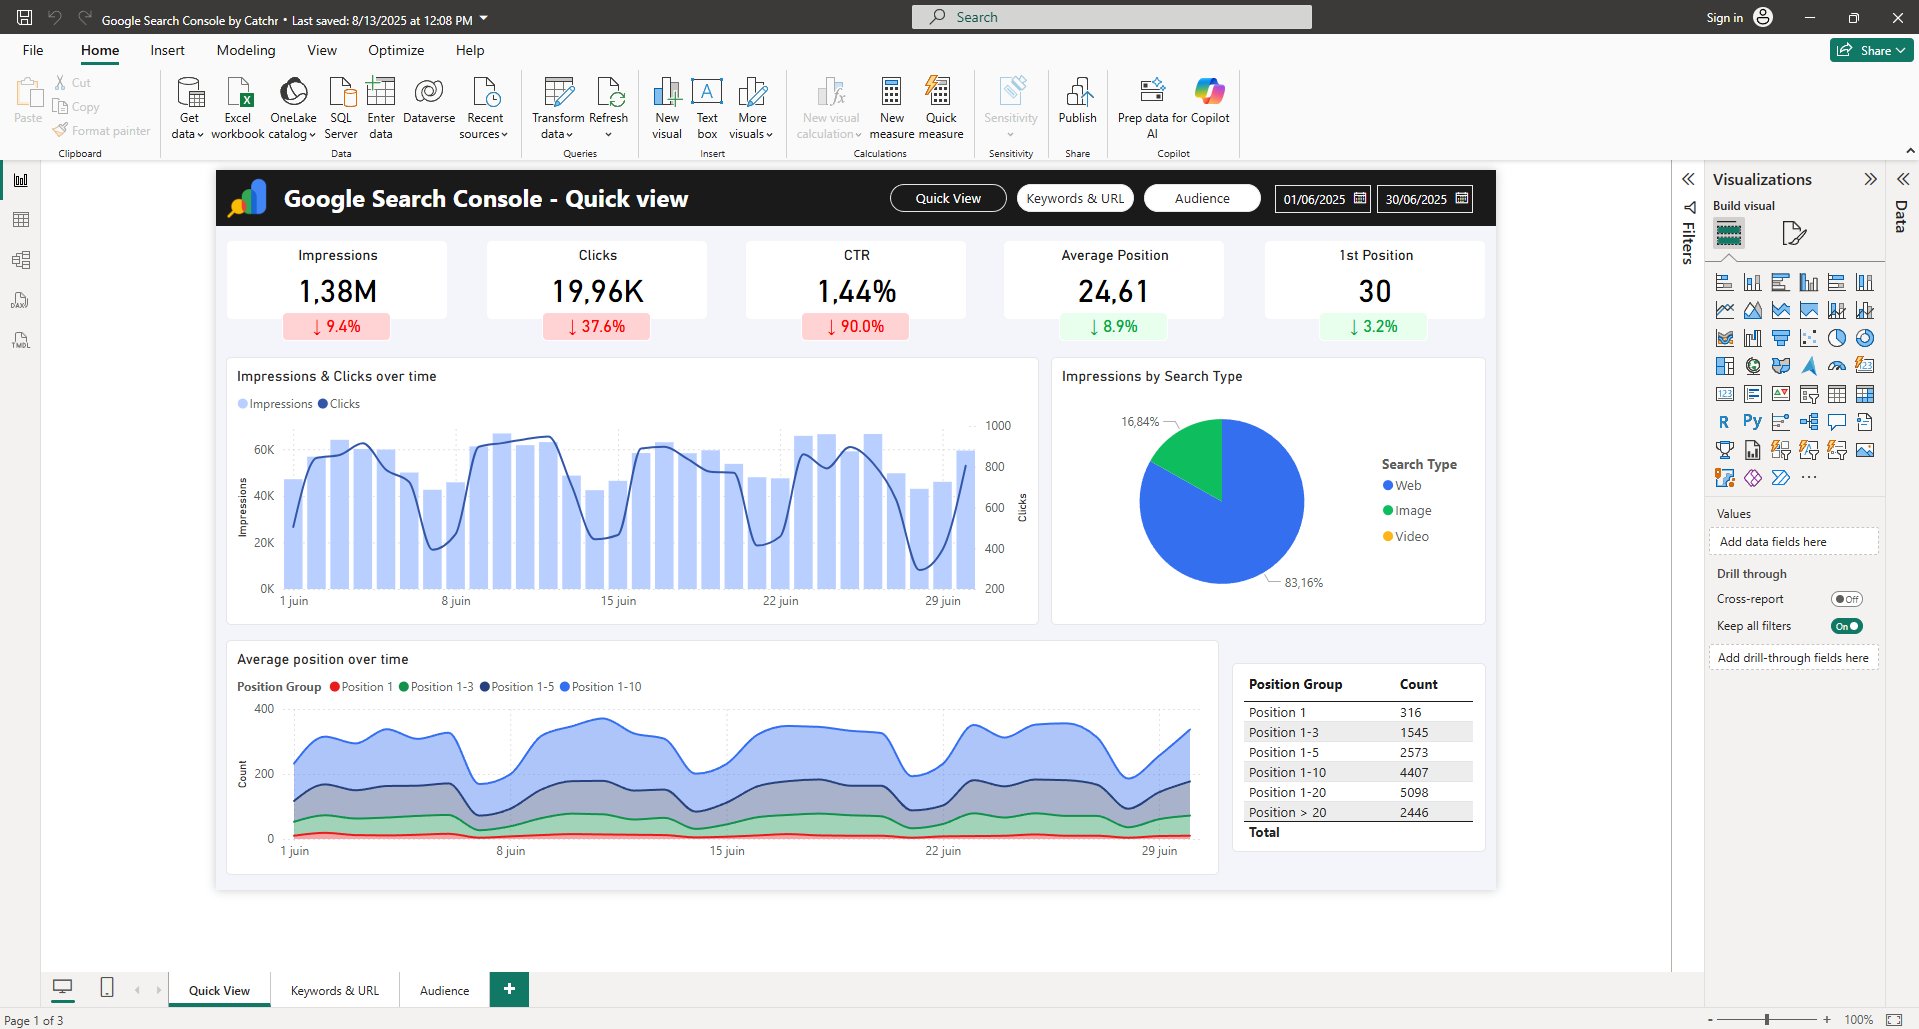Viewport: 1919px width, 1029px height.
Task: Select the map visual icon
Action: (1752, 366)
